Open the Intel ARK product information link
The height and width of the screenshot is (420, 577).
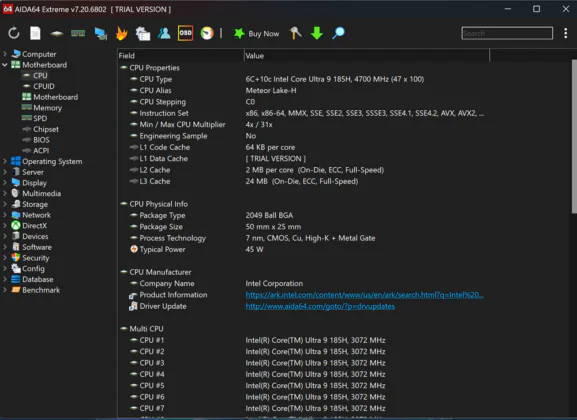(364, 295)
